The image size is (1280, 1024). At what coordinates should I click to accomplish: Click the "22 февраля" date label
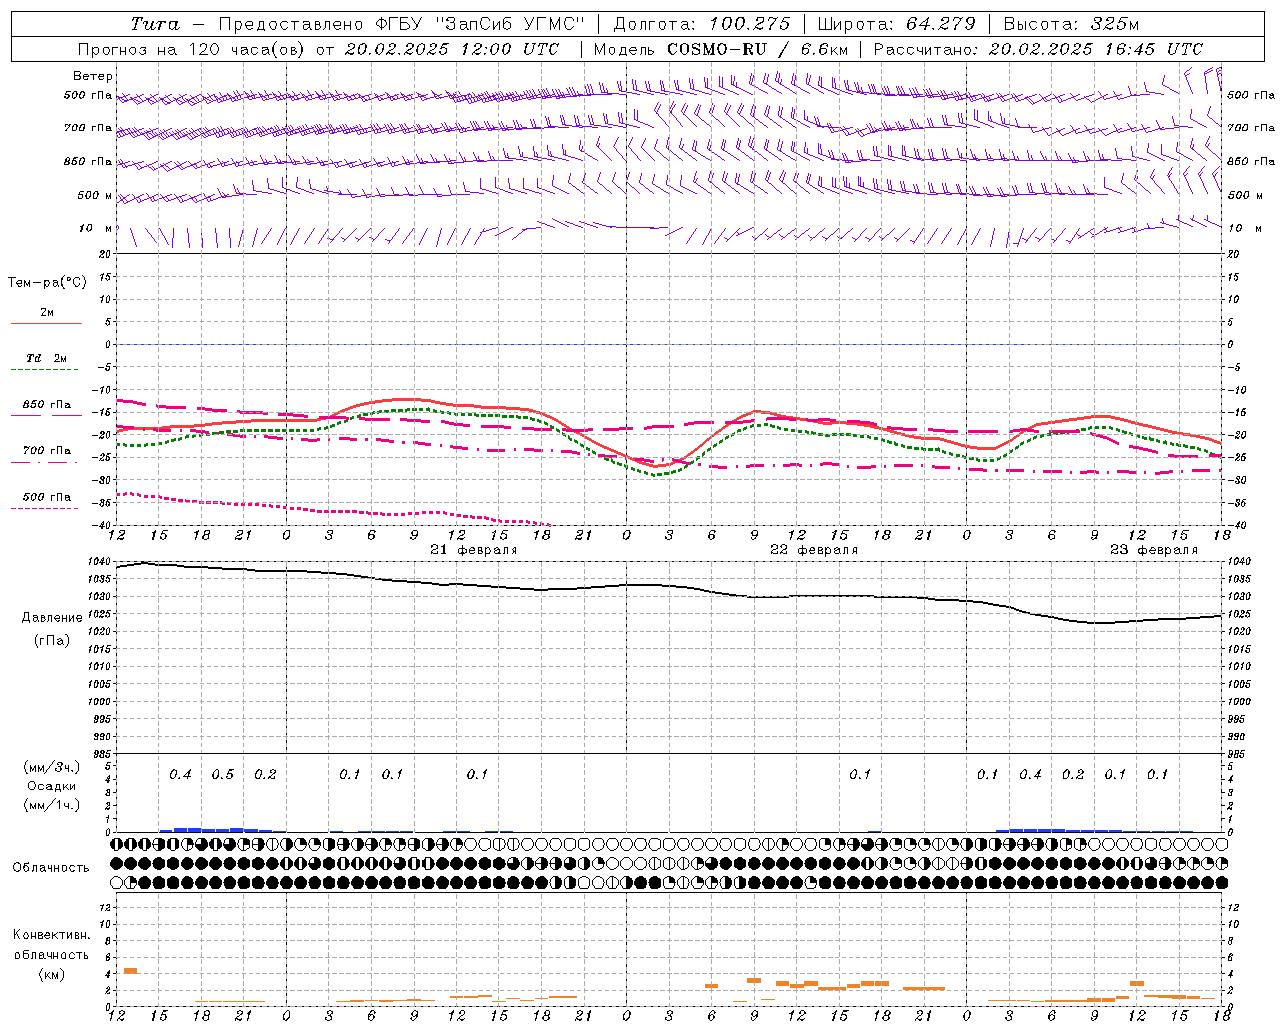click(x=814, y=550)
